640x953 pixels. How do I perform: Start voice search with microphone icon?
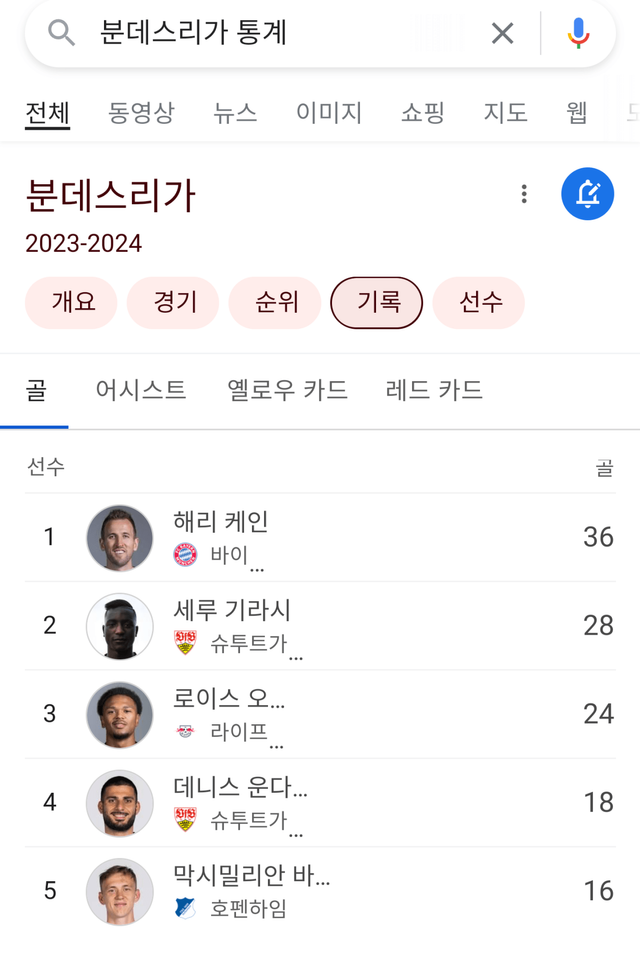[578, 34]
